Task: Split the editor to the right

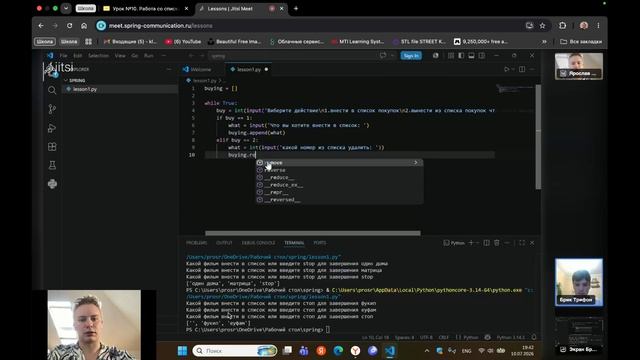Action: click(x=522, y=69)
